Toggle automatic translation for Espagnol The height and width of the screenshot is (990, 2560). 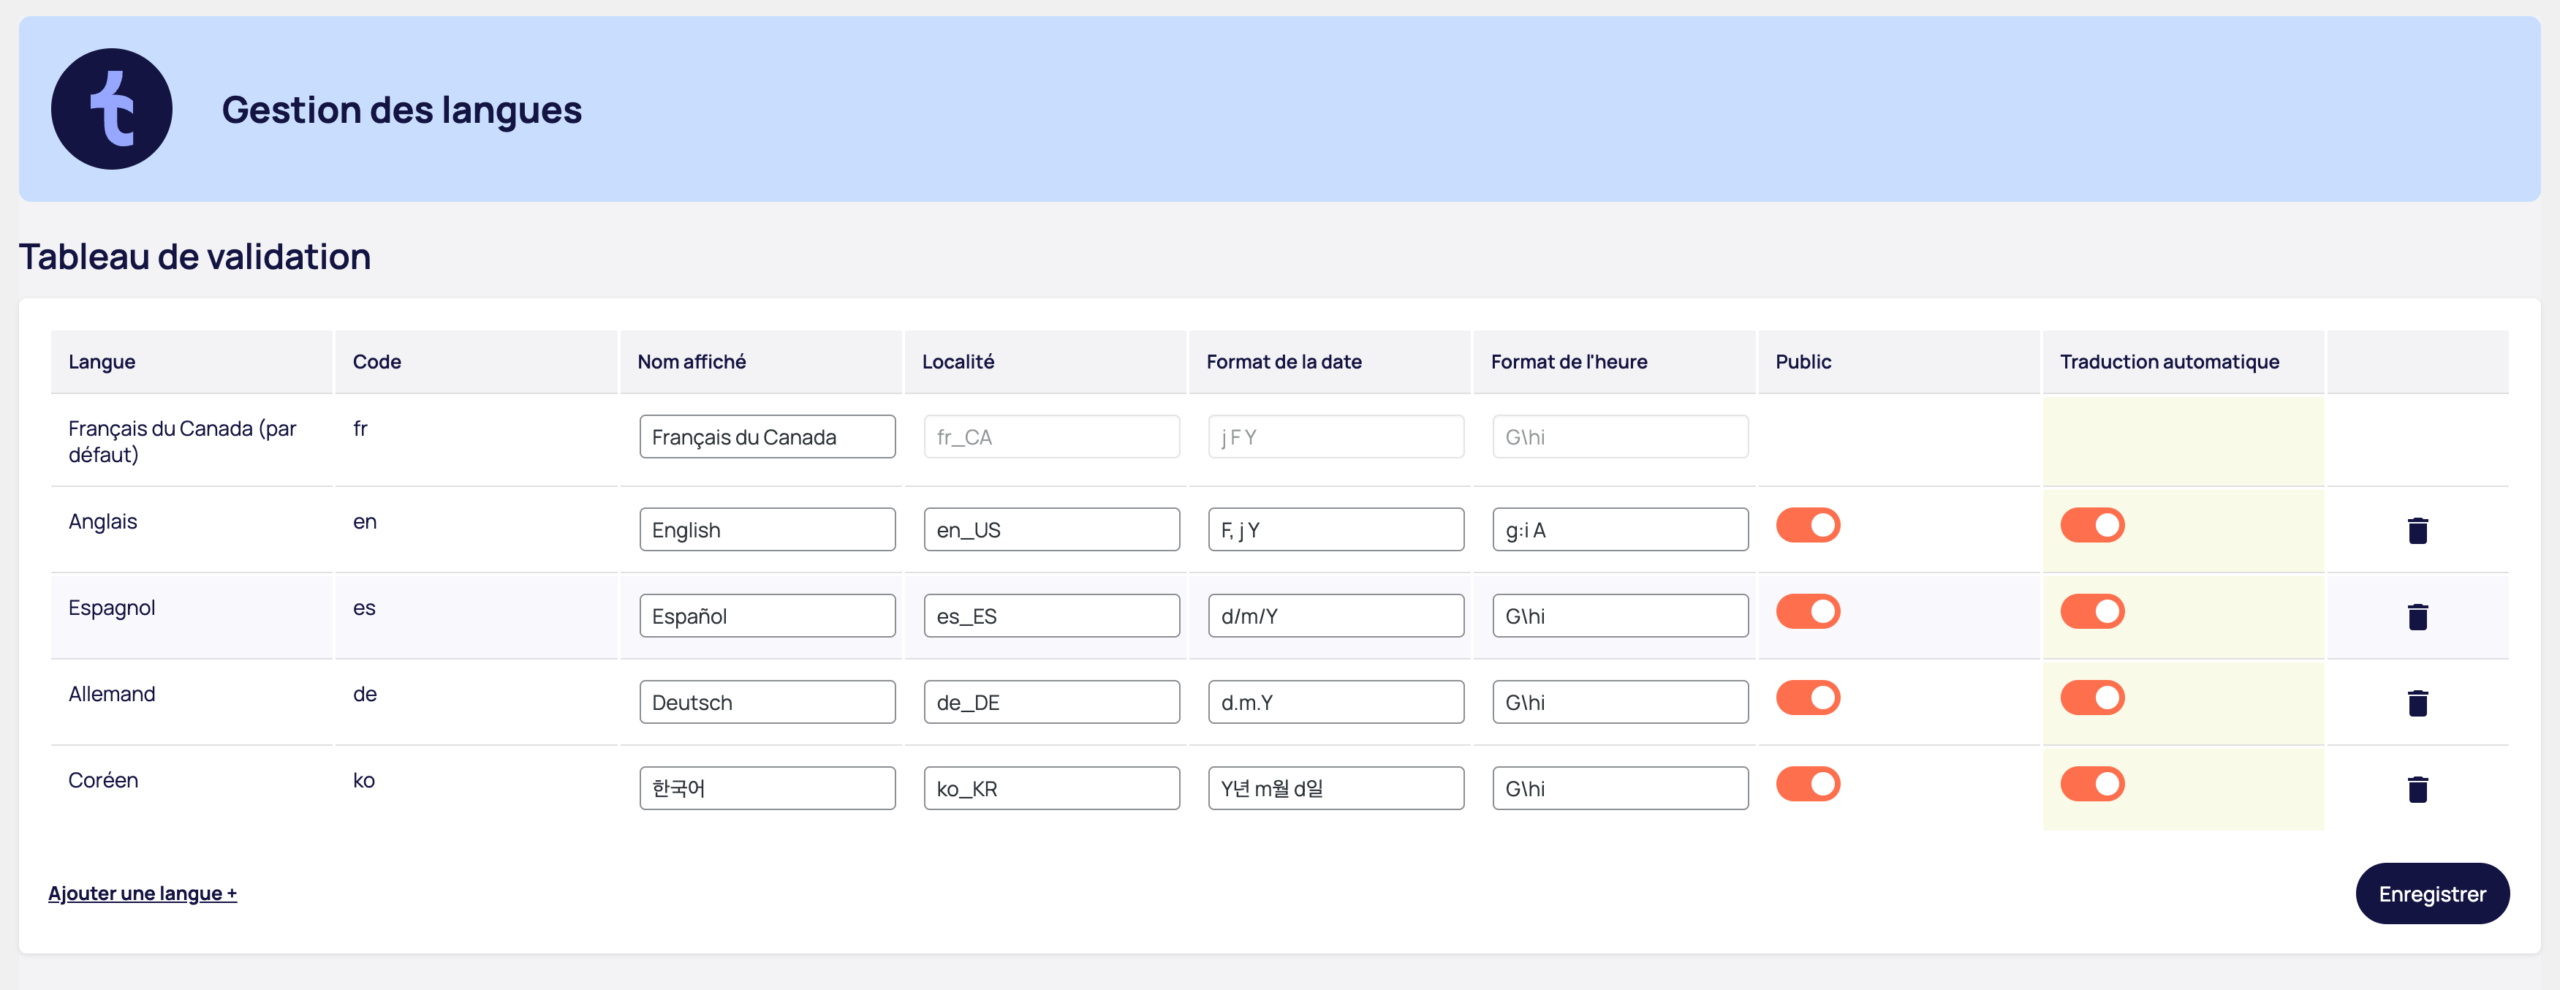pos(2093,611)
